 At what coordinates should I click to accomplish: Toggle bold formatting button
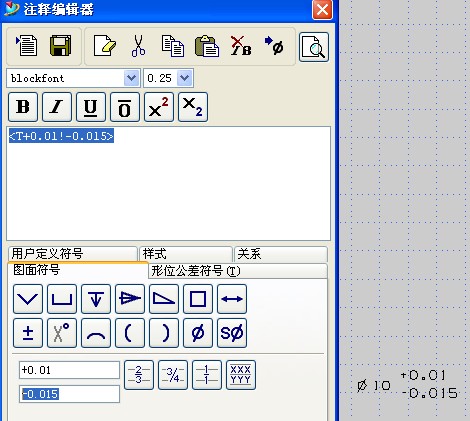coord(23,107)
